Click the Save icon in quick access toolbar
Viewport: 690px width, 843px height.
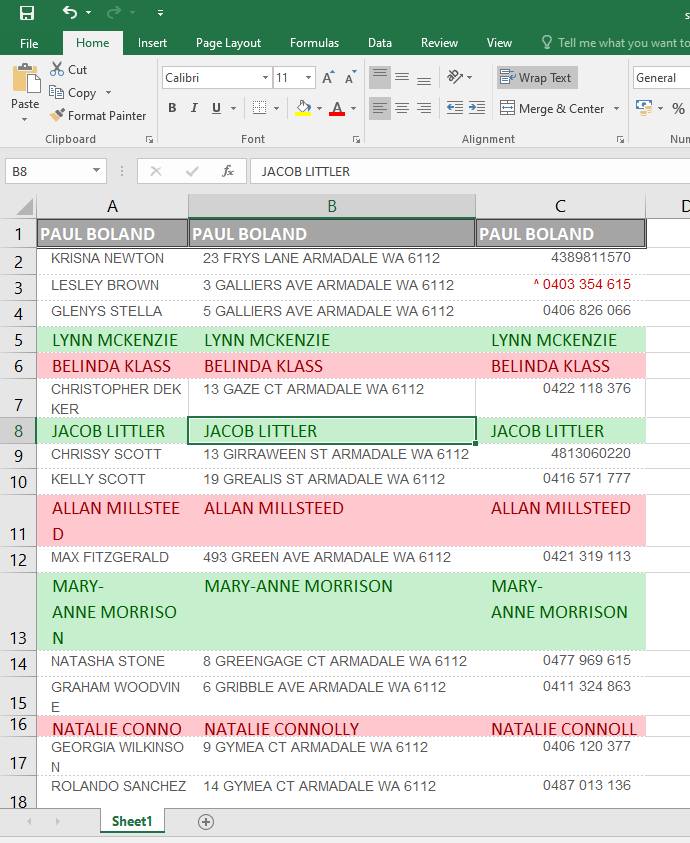coord(26,12)
